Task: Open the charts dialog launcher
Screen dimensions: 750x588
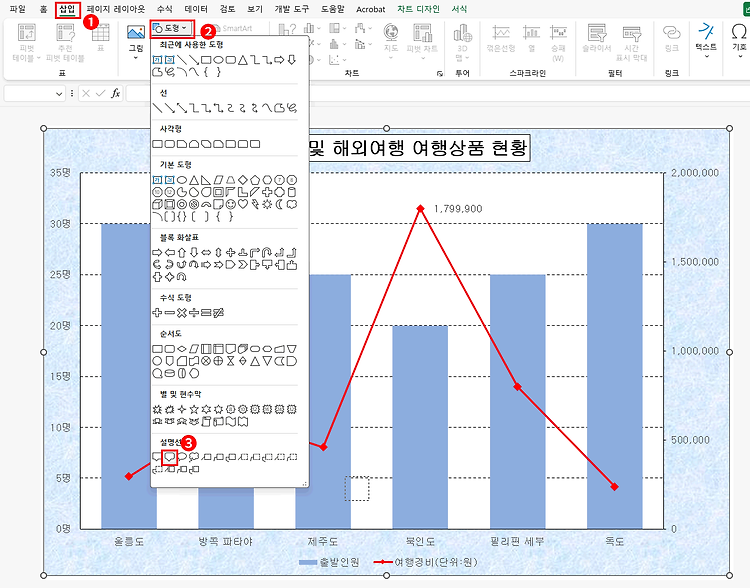Action: point(440,73)
